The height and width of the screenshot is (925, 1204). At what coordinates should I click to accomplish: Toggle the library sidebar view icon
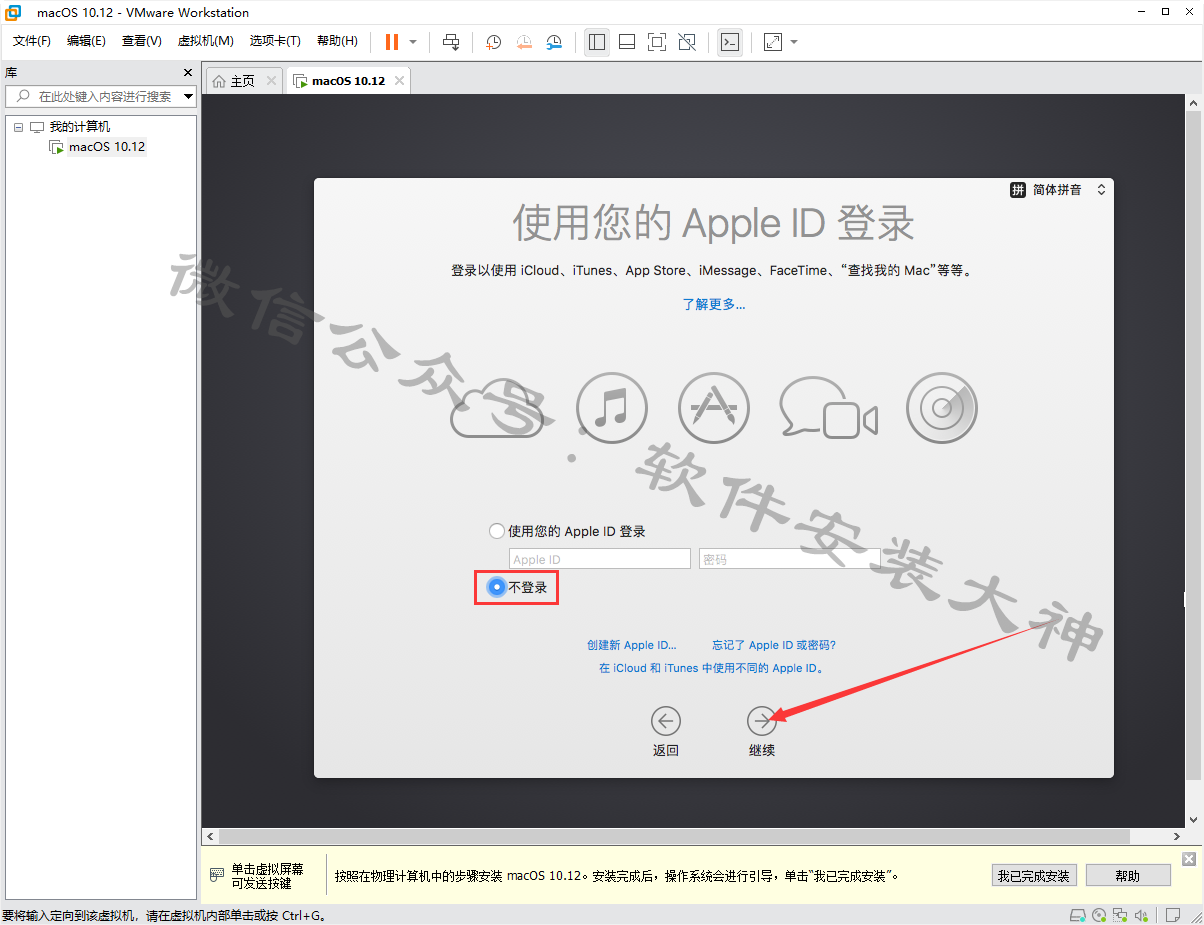597,42
